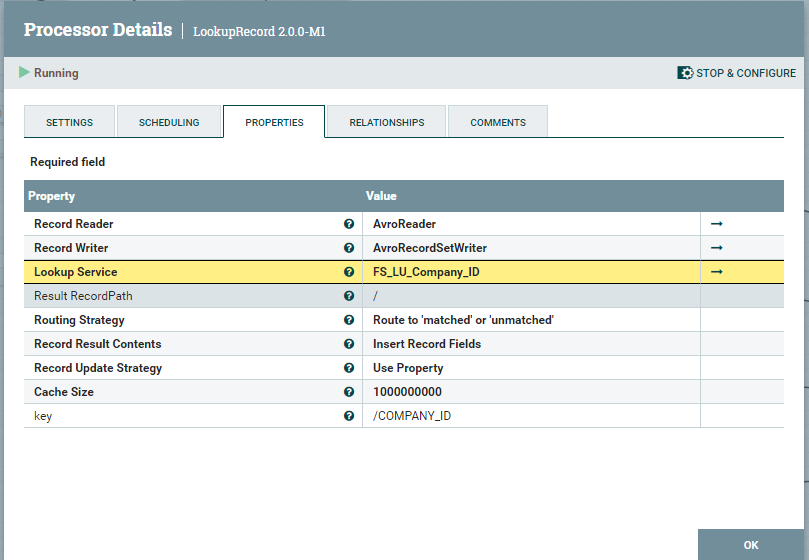This screenshot has height=560, width=809.
Task: Confirm with the OK button
Action: (751, 545)
